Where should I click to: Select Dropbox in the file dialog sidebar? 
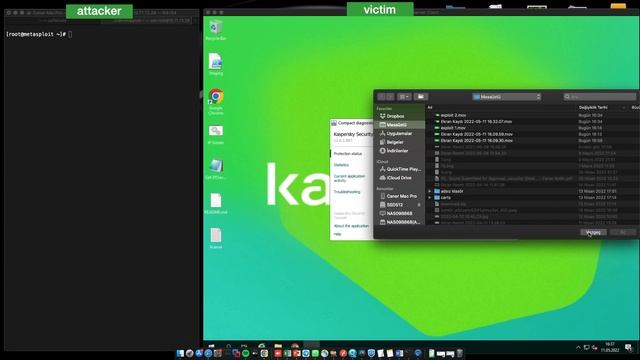[395, 116]
